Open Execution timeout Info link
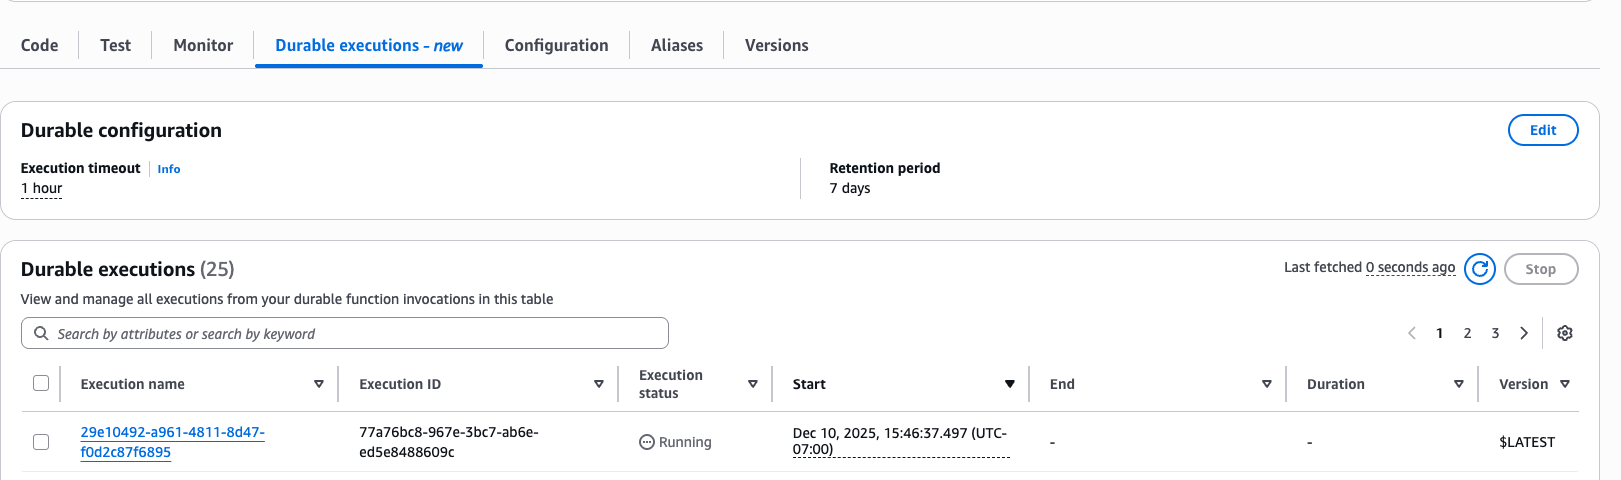Viewport: 1621px width, 480px height. tap(169, 169)
